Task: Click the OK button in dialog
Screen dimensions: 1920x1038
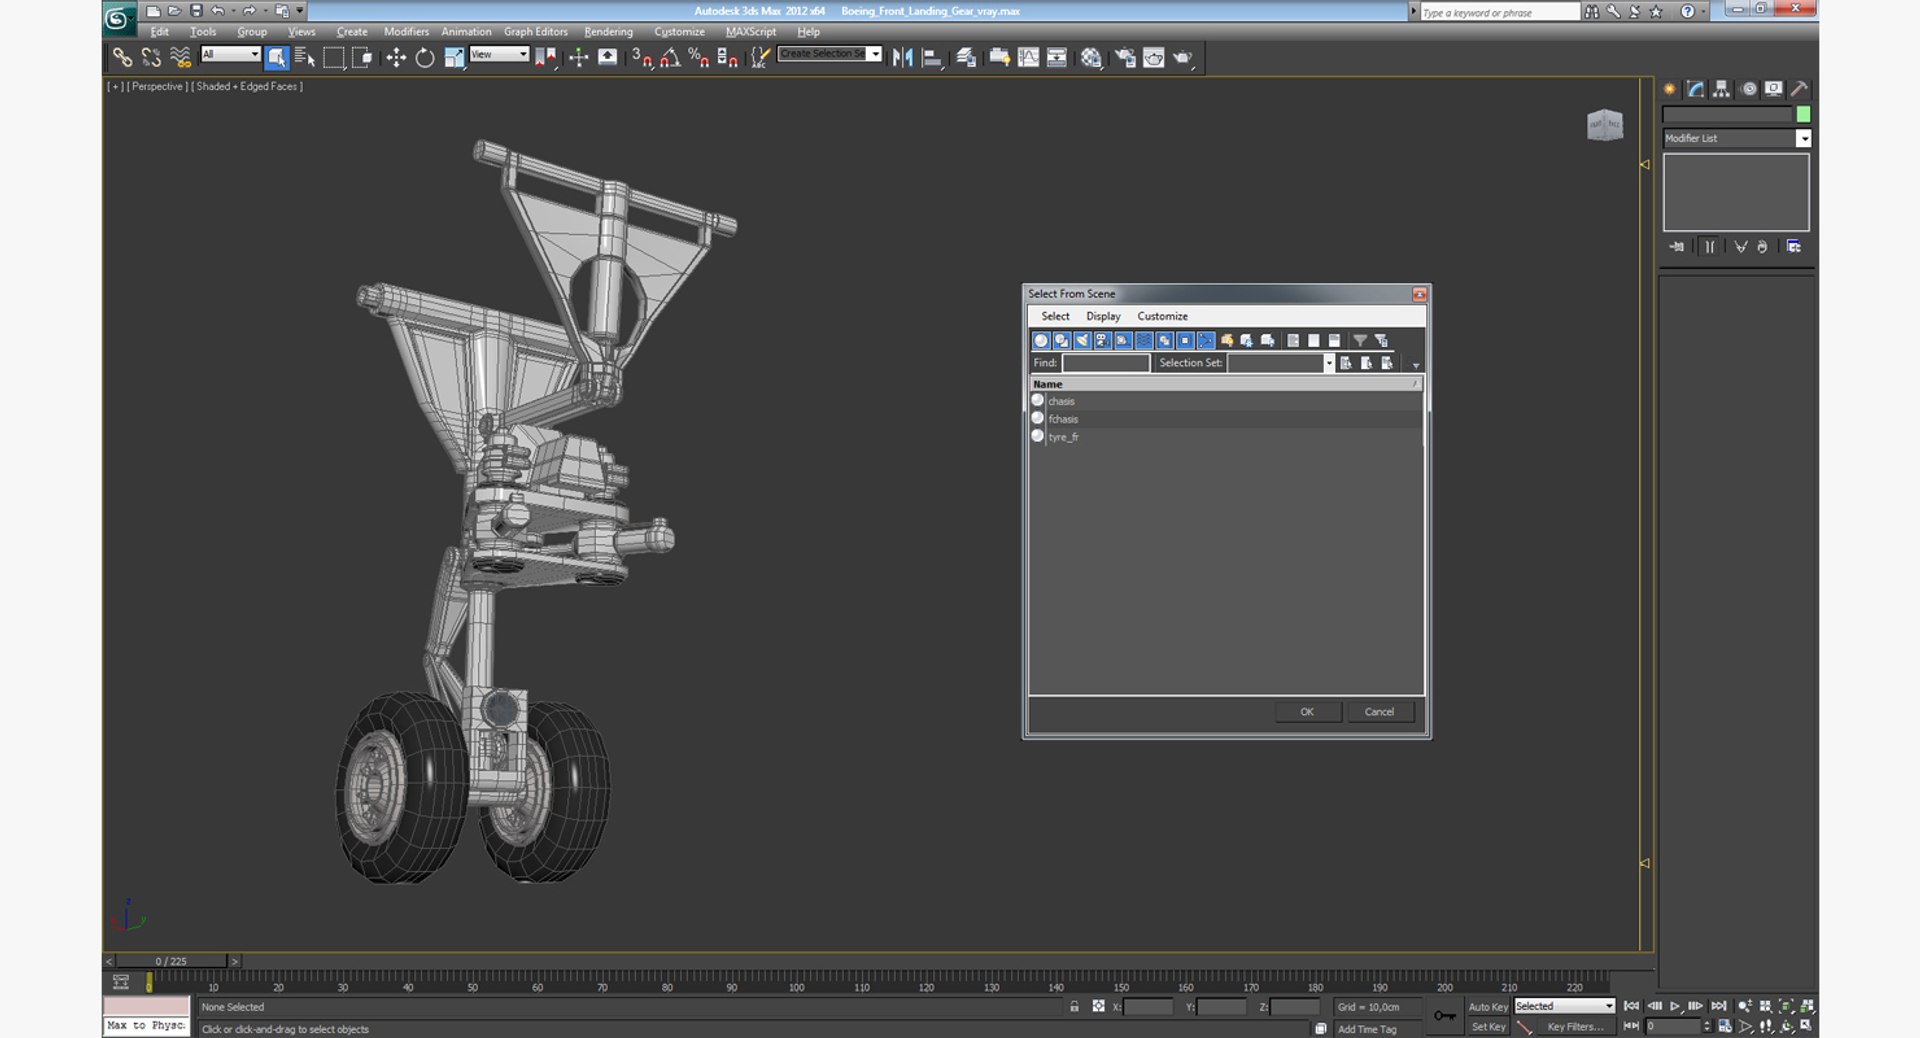Action: point(1307,712)
